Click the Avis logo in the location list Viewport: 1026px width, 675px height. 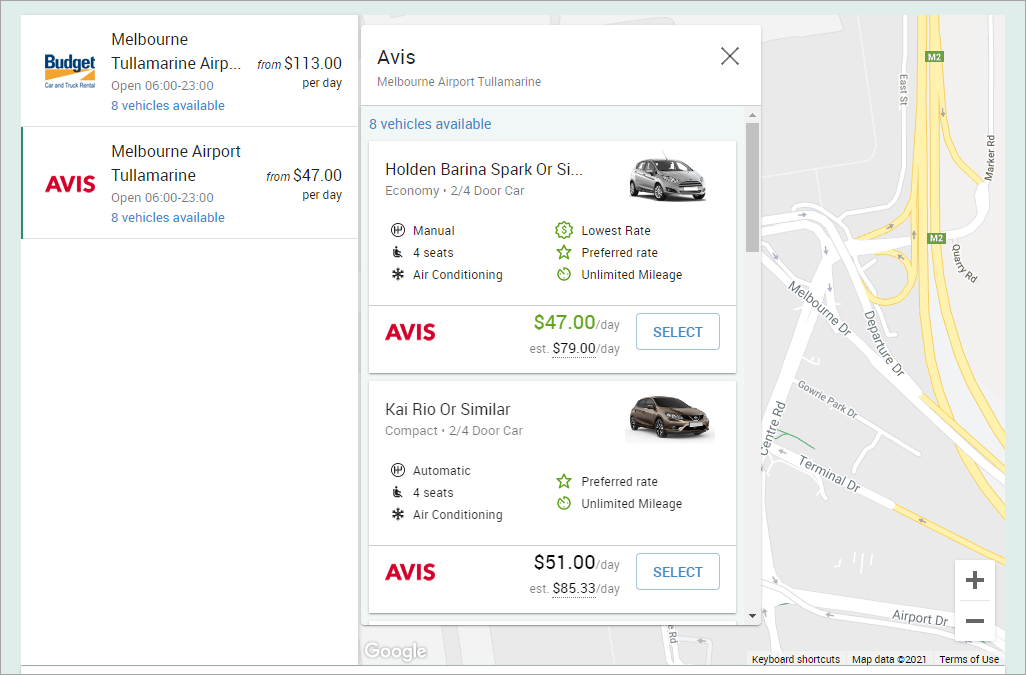click(x=70, y=184)
